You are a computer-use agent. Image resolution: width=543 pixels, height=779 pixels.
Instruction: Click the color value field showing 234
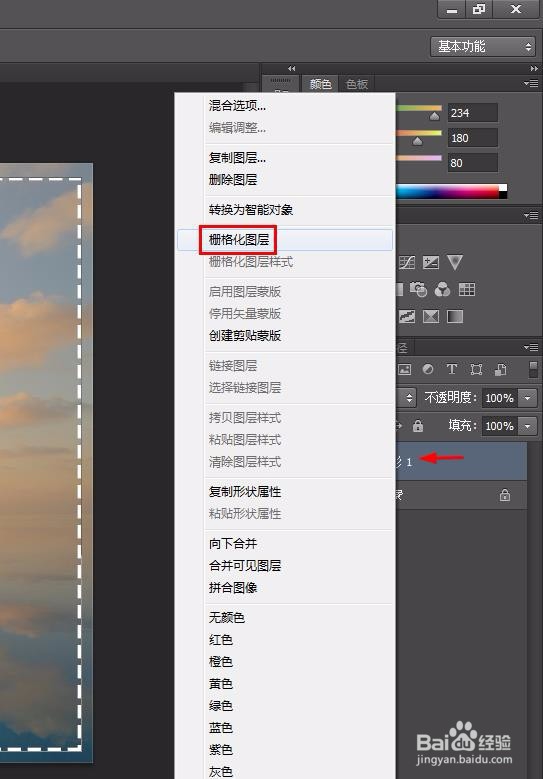click(472, 113)
